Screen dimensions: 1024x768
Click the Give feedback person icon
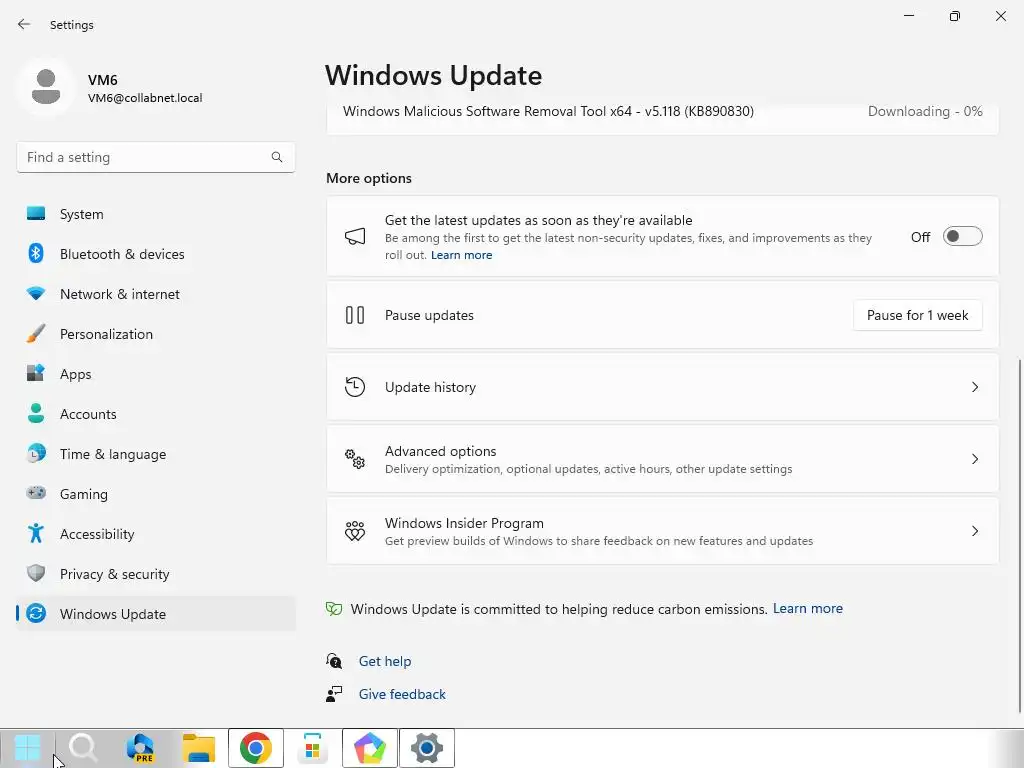pos(334,694)
